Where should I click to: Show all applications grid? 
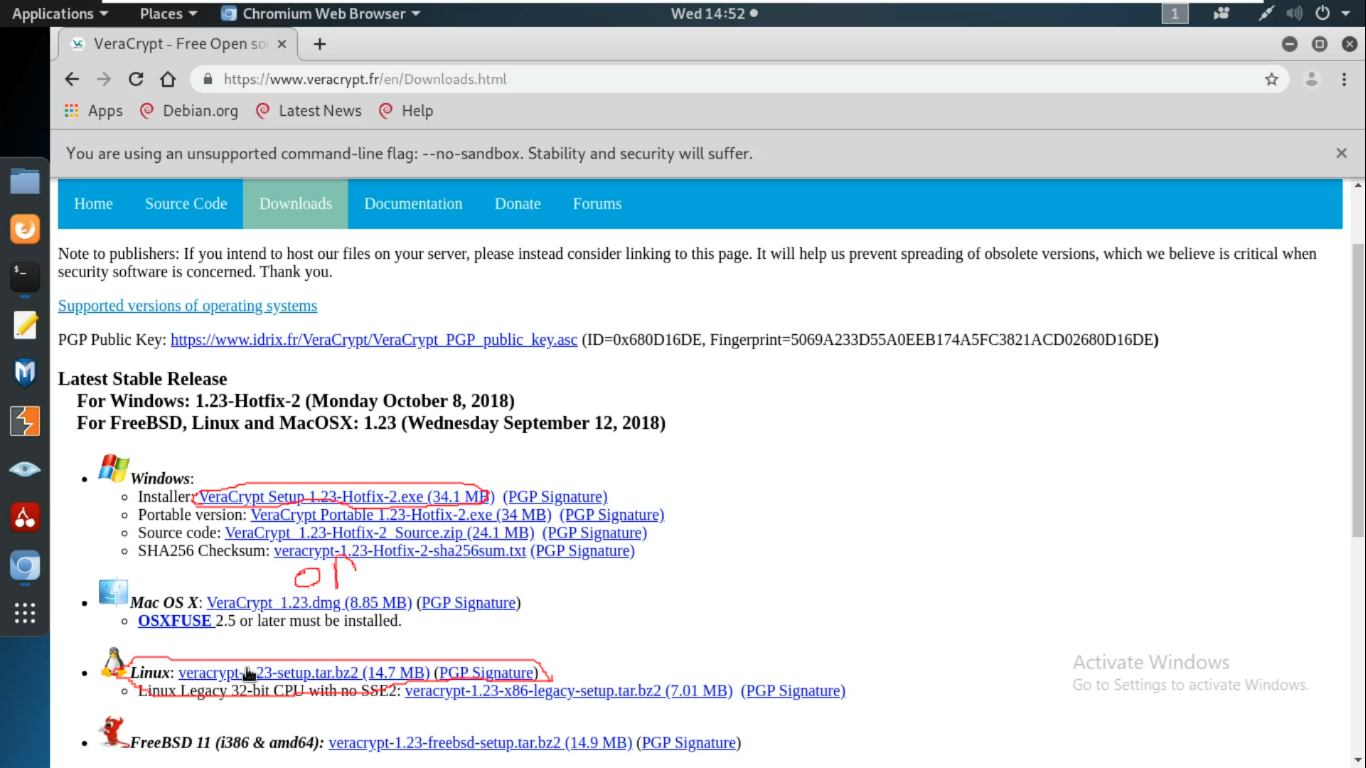point(25,613)
